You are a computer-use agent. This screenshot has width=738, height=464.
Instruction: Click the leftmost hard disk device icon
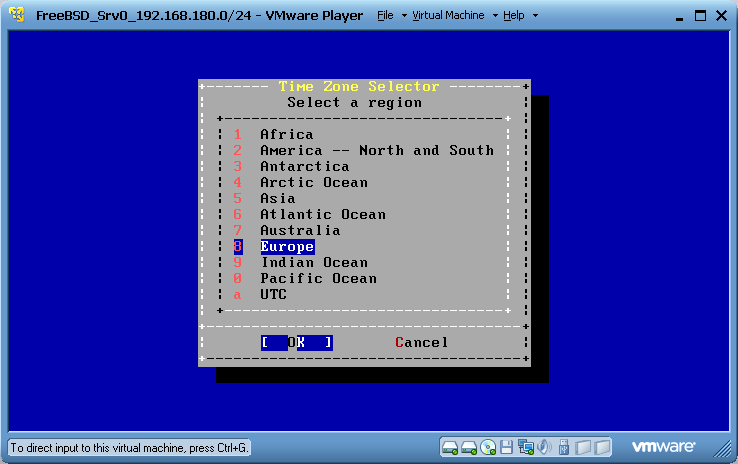coord(450,448)
